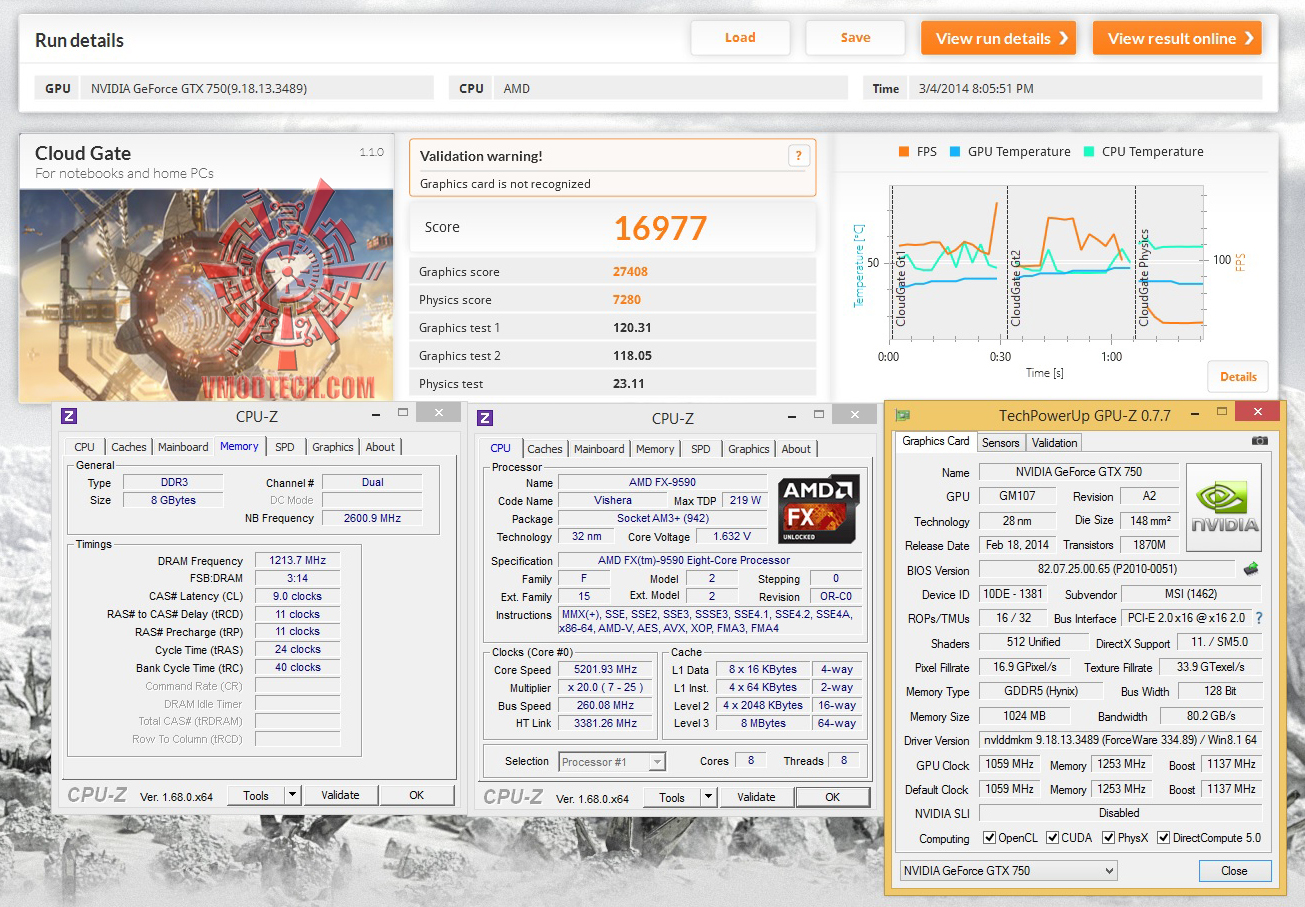Click the Graphics score value 27408
1305x907 pixels.
click(633, 272)
